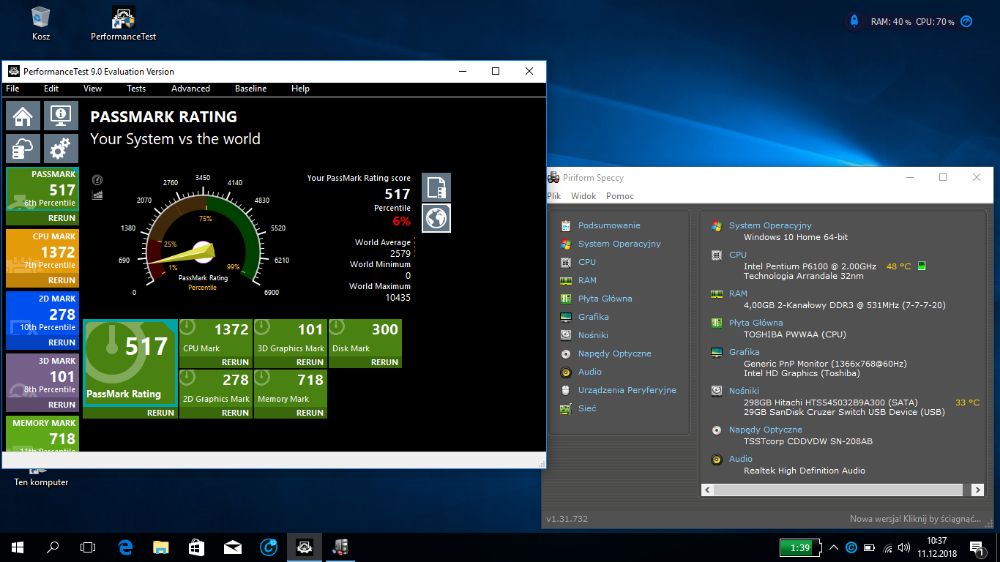Select Sieć in Speccy sidebar
This screenshot has height=562, width=1000.
coord(587,408)
